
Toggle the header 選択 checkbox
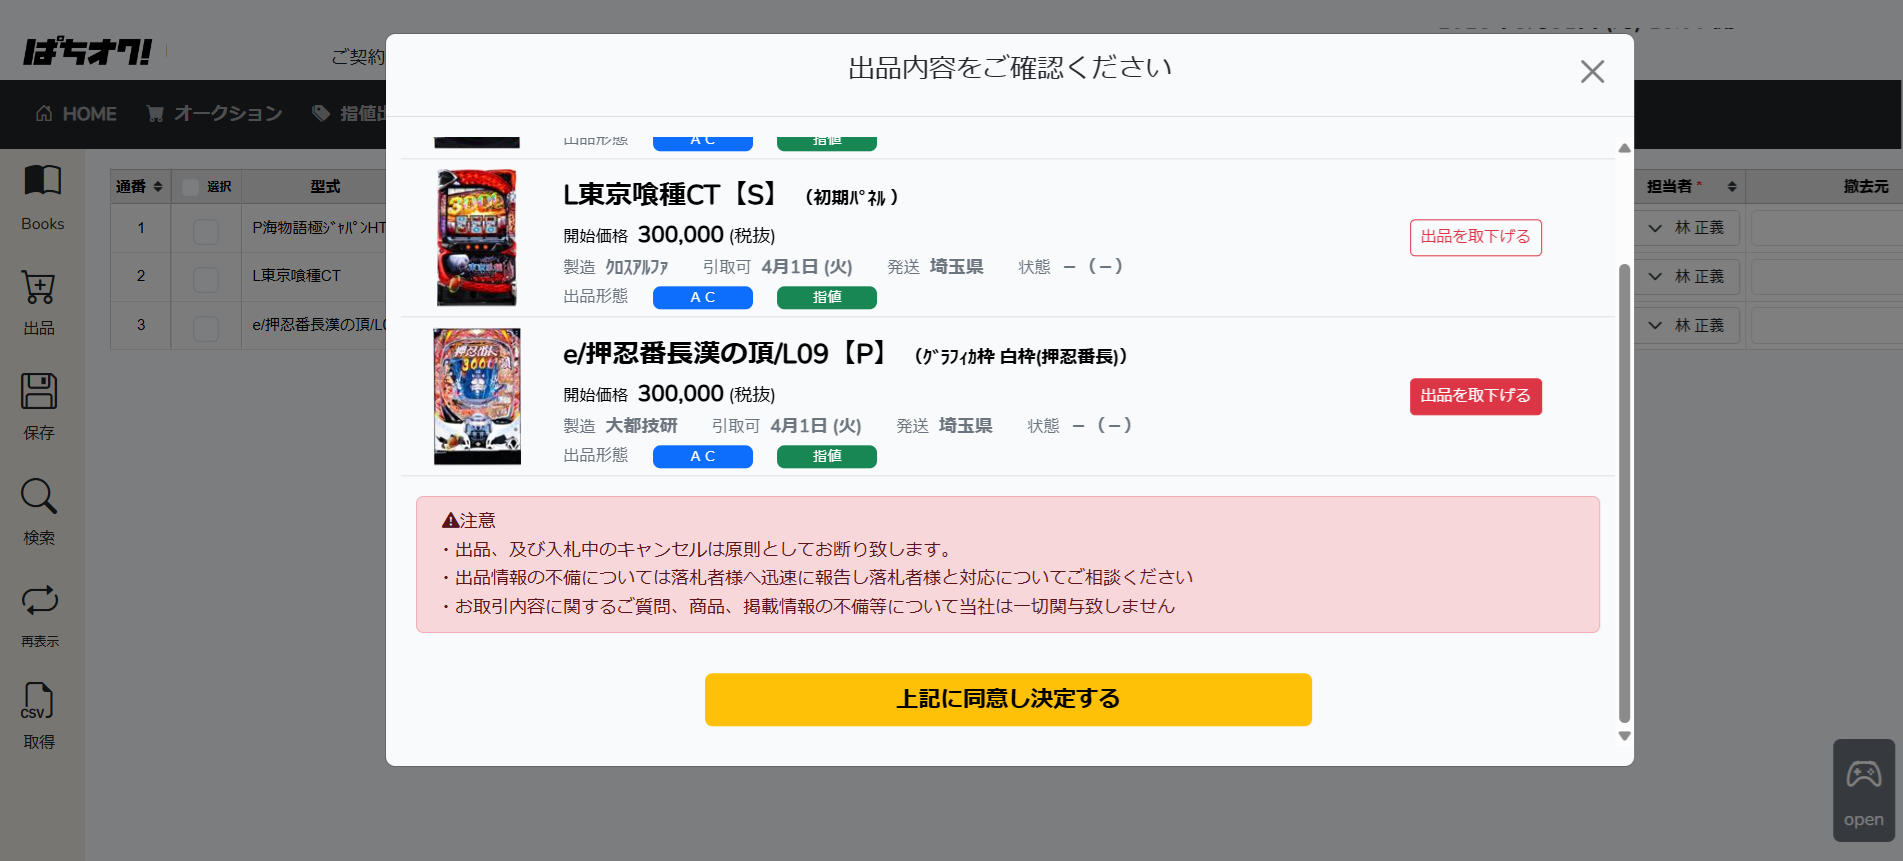point(190,187)
